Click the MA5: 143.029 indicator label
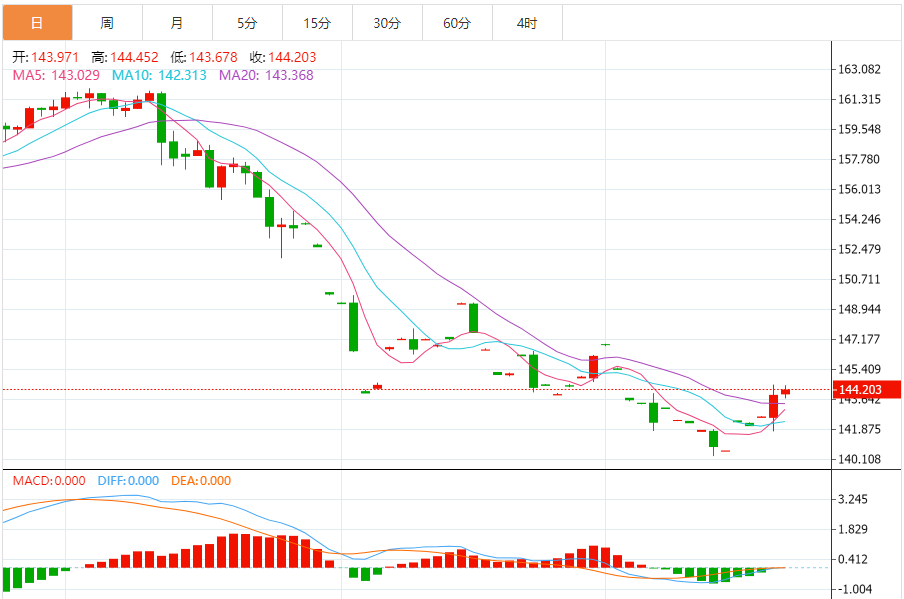904x599 pixels. (56, 75)
